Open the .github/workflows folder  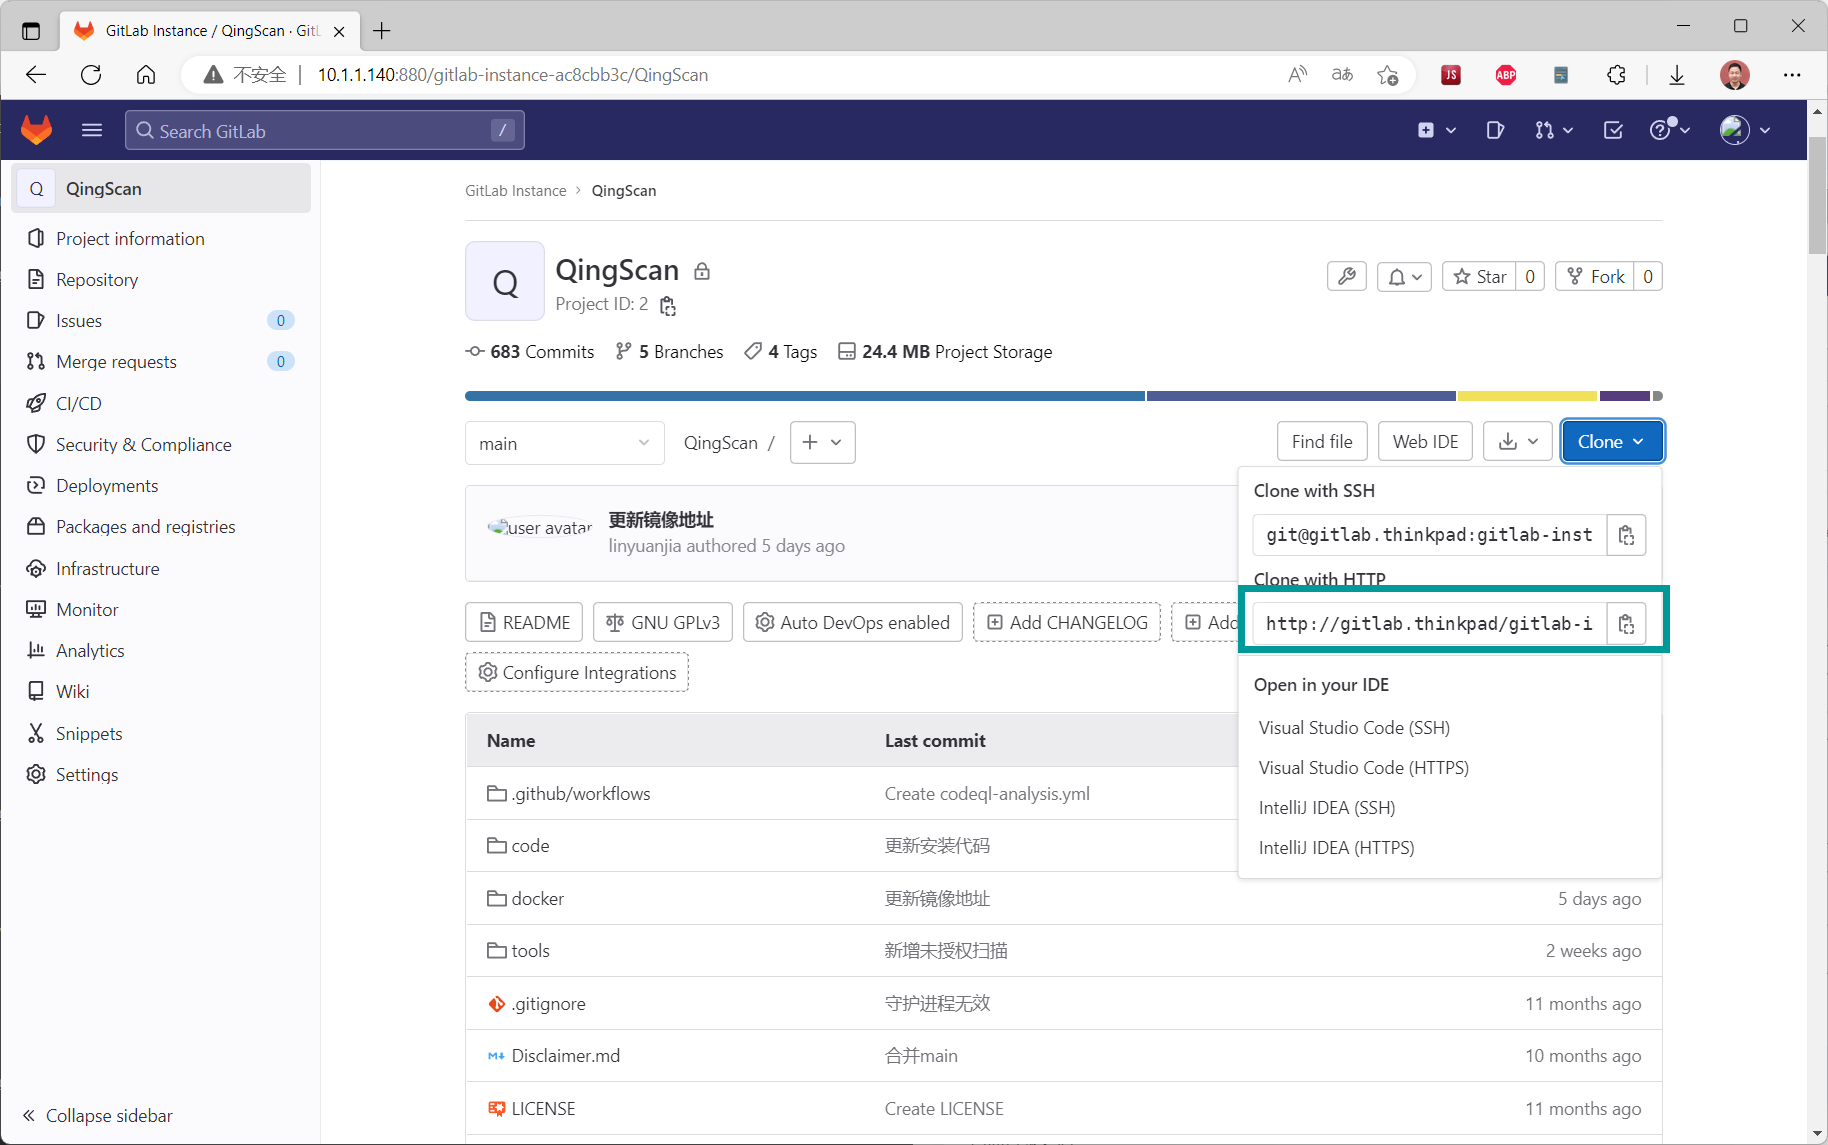coord(581,794)
